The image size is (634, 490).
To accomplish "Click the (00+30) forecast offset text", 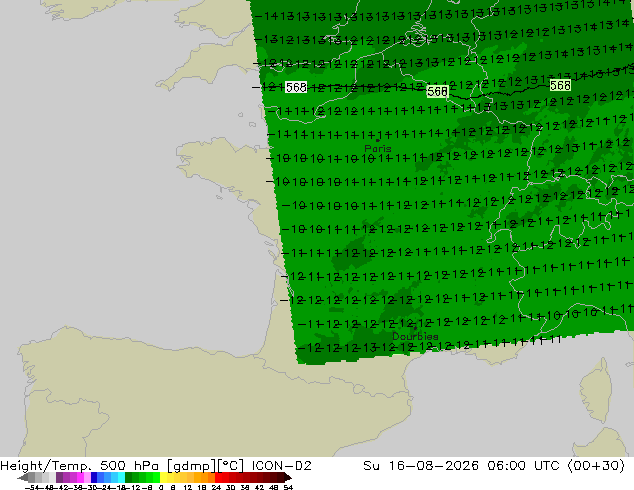I will (596, 466).
